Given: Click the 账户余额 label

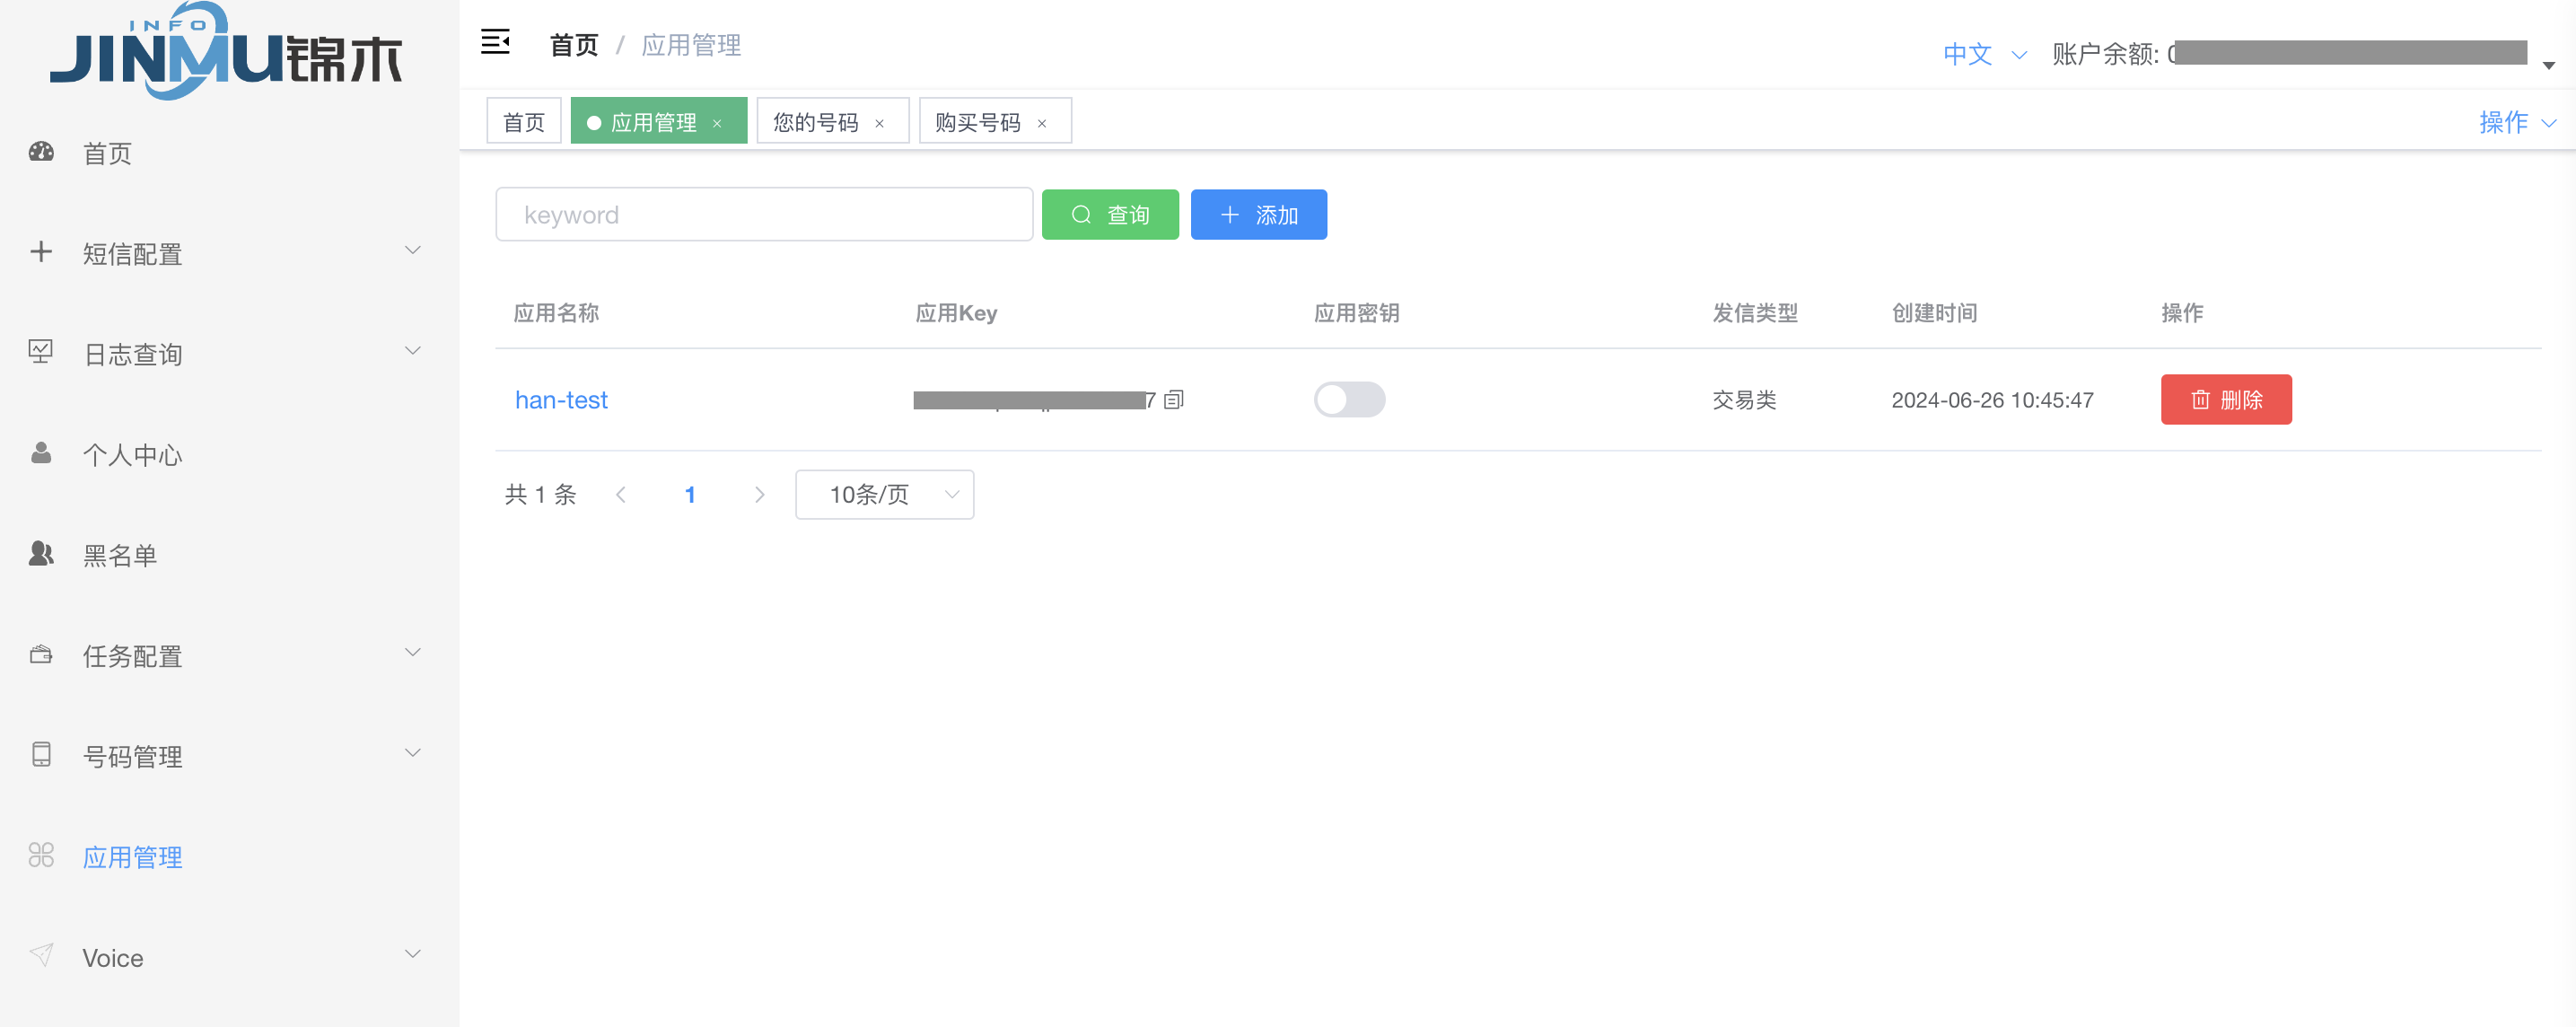Looking at the screenshot, I should pyautogui.click(x=2106, y=54).
